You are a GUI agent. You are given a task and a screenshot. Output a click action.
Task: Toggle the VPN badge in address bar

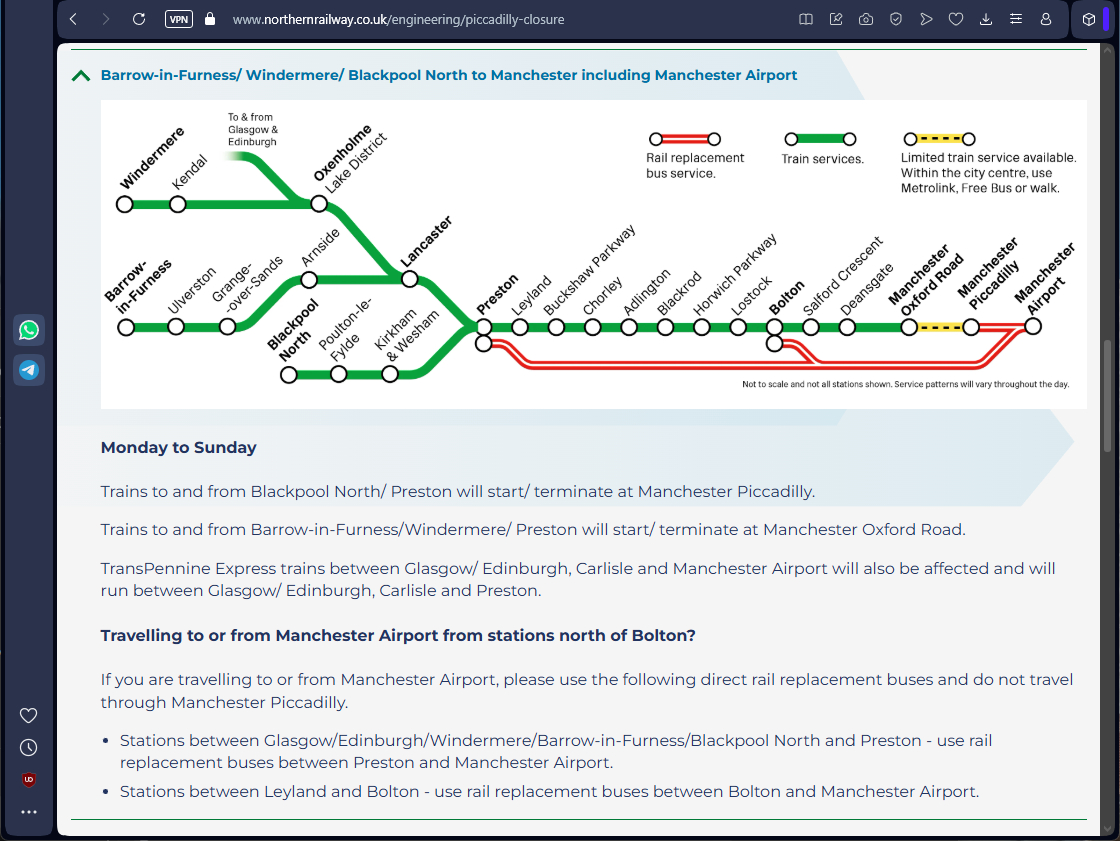pyautogui.click(x=178, y=19)
